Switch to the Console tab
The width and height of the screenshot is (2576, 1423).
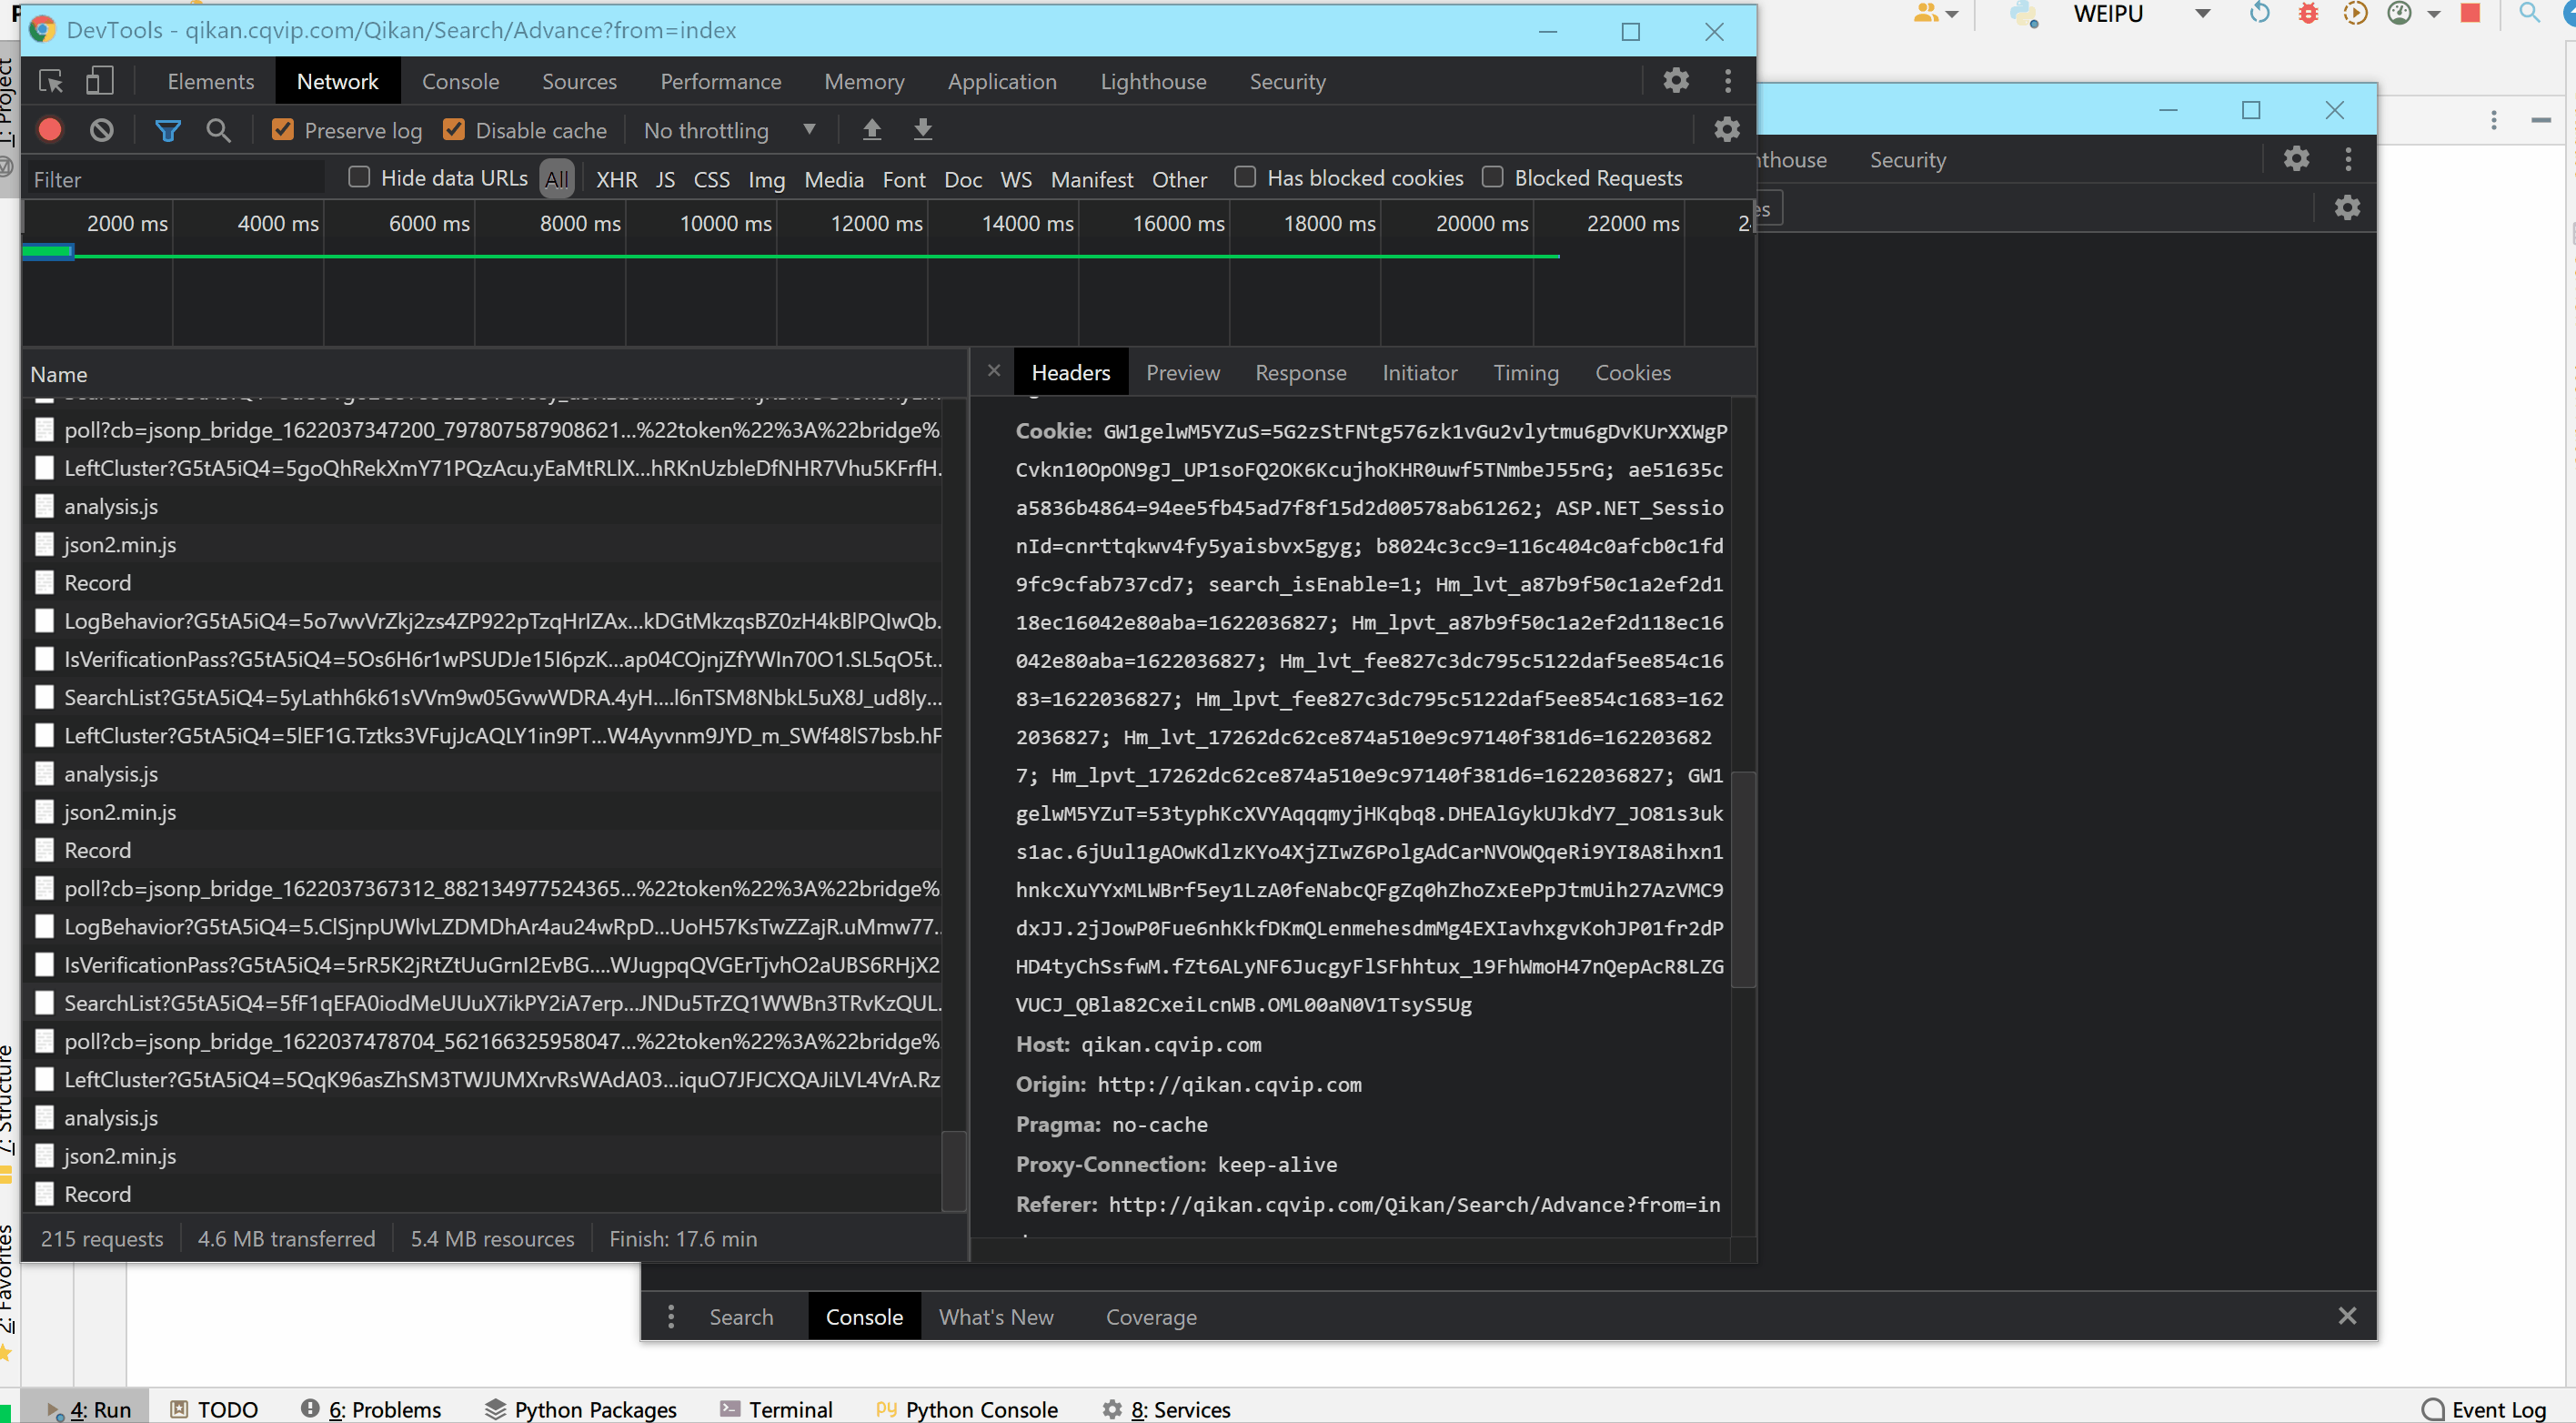tap(460, 81)
